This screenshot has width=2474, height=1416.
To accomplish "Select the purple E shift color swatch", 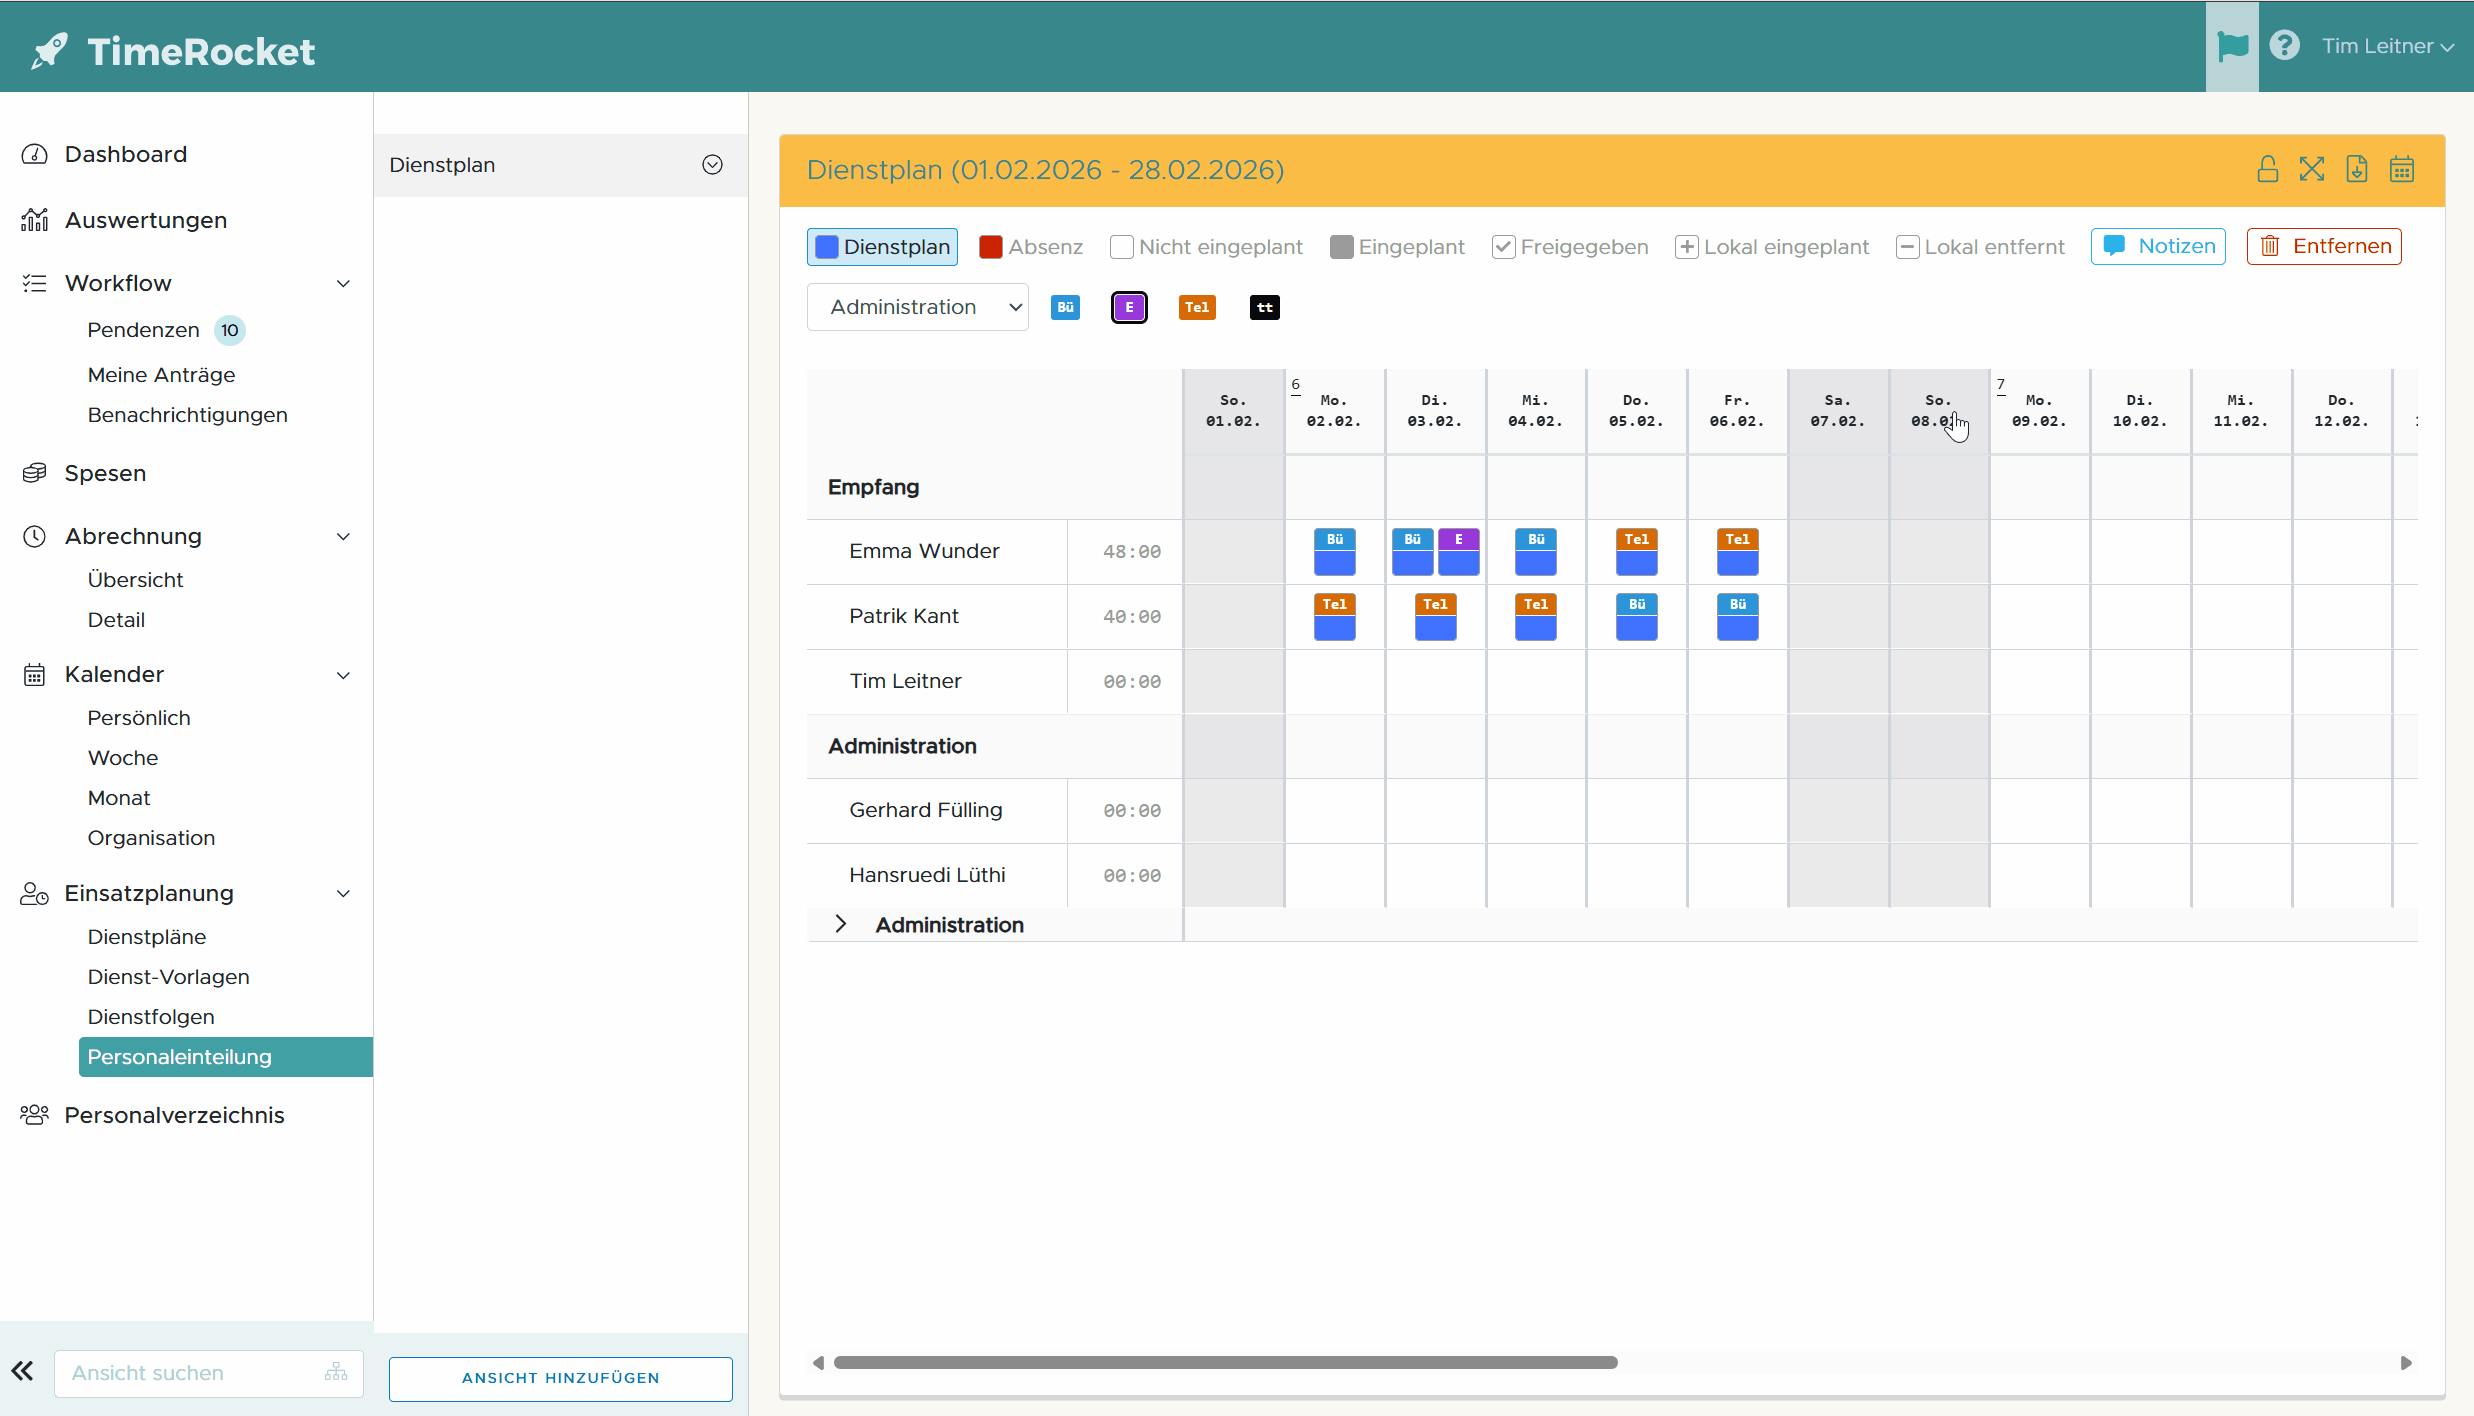I will 1129,307.
